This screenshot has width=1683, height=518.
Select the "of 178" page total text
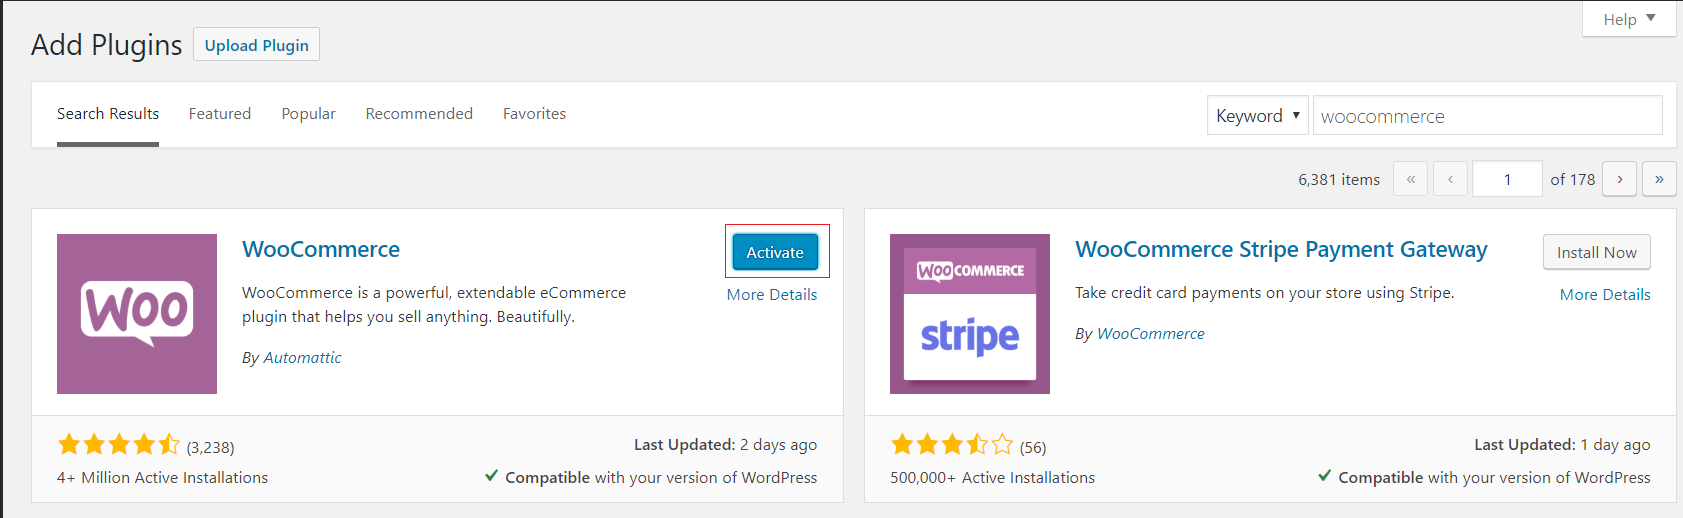tap(1573, 180)
